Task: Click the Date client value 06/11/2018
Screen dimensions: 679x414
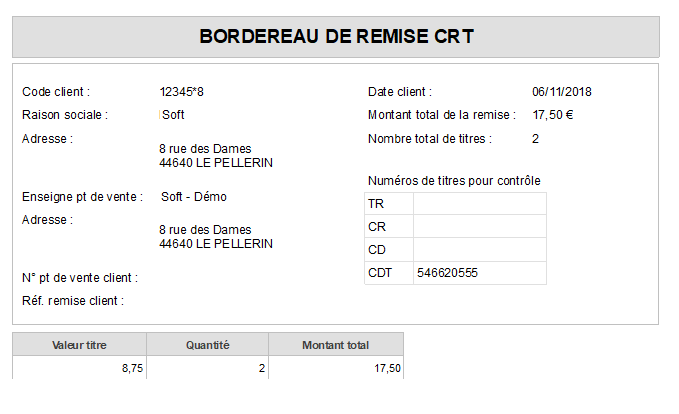Action: pos(562,92)
